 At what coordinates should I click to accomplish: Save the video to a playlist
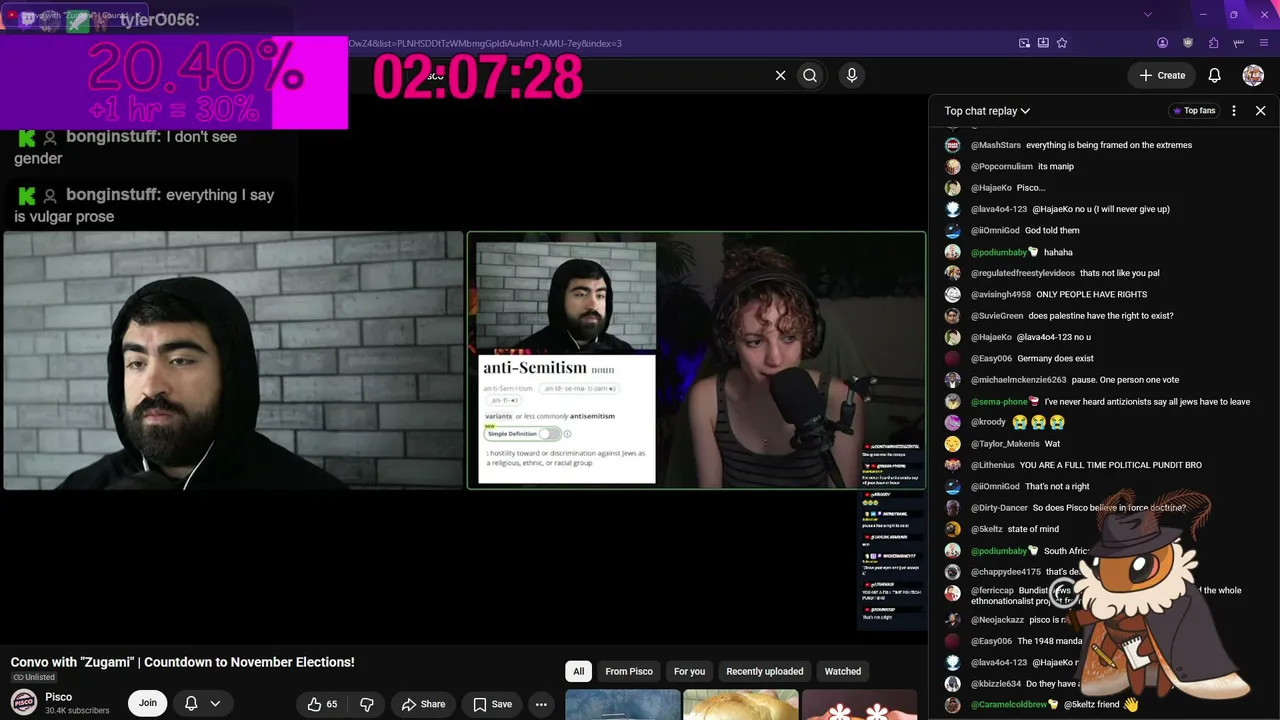pos(492,704)
